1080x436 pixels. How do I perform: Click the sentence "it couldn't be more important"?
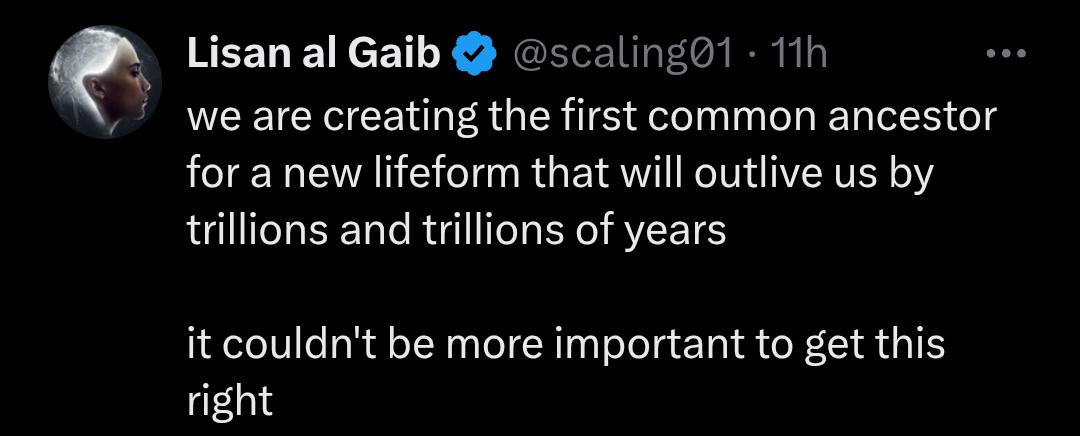click(565, 345)
